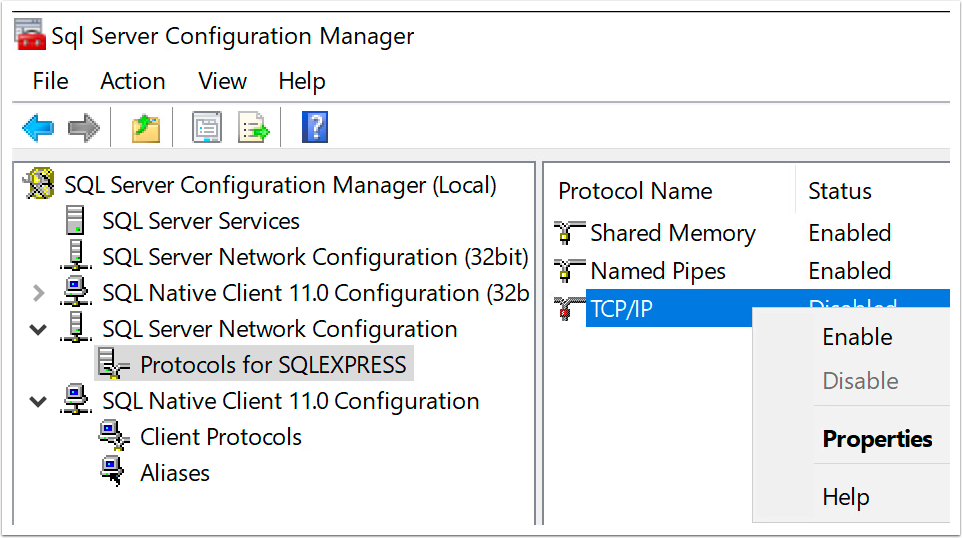
Task: Click the Forward arrow toolbar icon
Action: click(84, 128)
